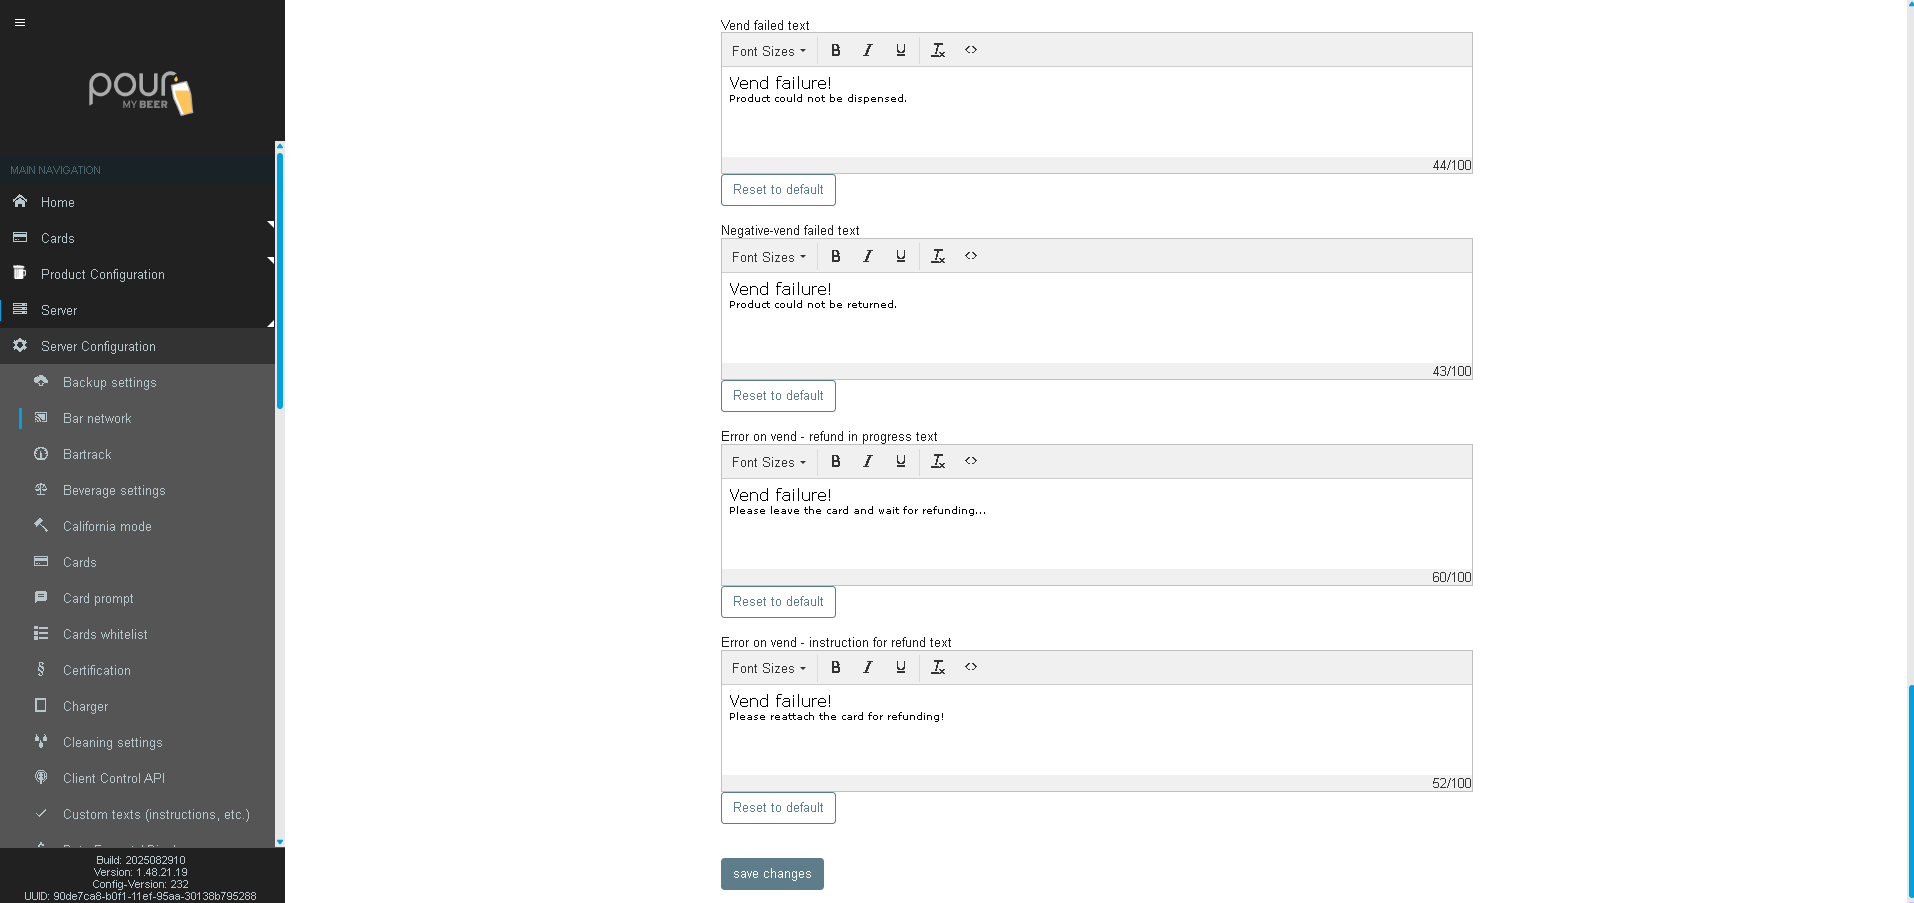Toggle italic in Negative-vend failed text editor
Image resolution: width=1914 pixels, height=903 pixels.
click(x=868, y=256)
